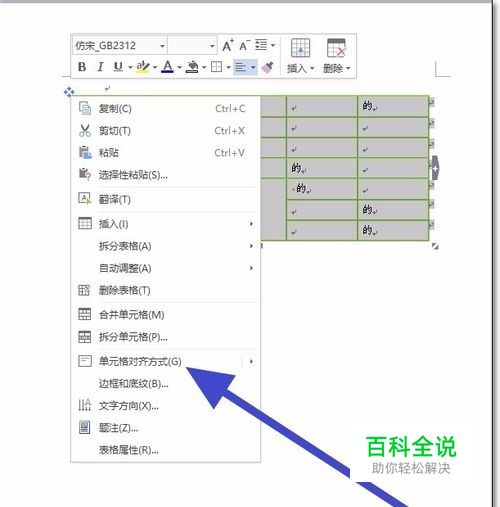The image size is (500, 507).
Task: Choose 粘贴 from context menu
Action: click(x=165, y=153)
